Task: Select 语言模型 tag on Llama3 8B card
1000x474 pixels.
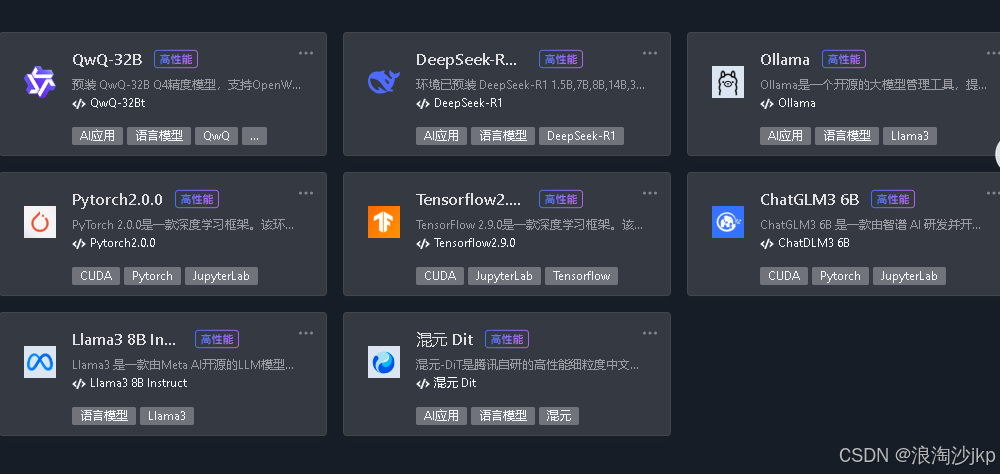Action: (104, 416)
